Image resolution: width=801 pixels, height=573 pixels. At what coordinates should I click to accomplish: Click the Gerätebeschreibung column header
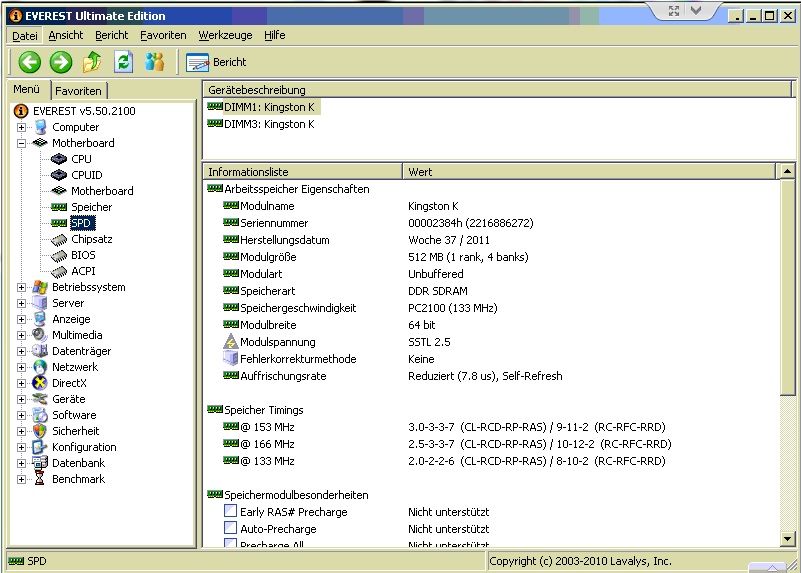coord(498,90)
